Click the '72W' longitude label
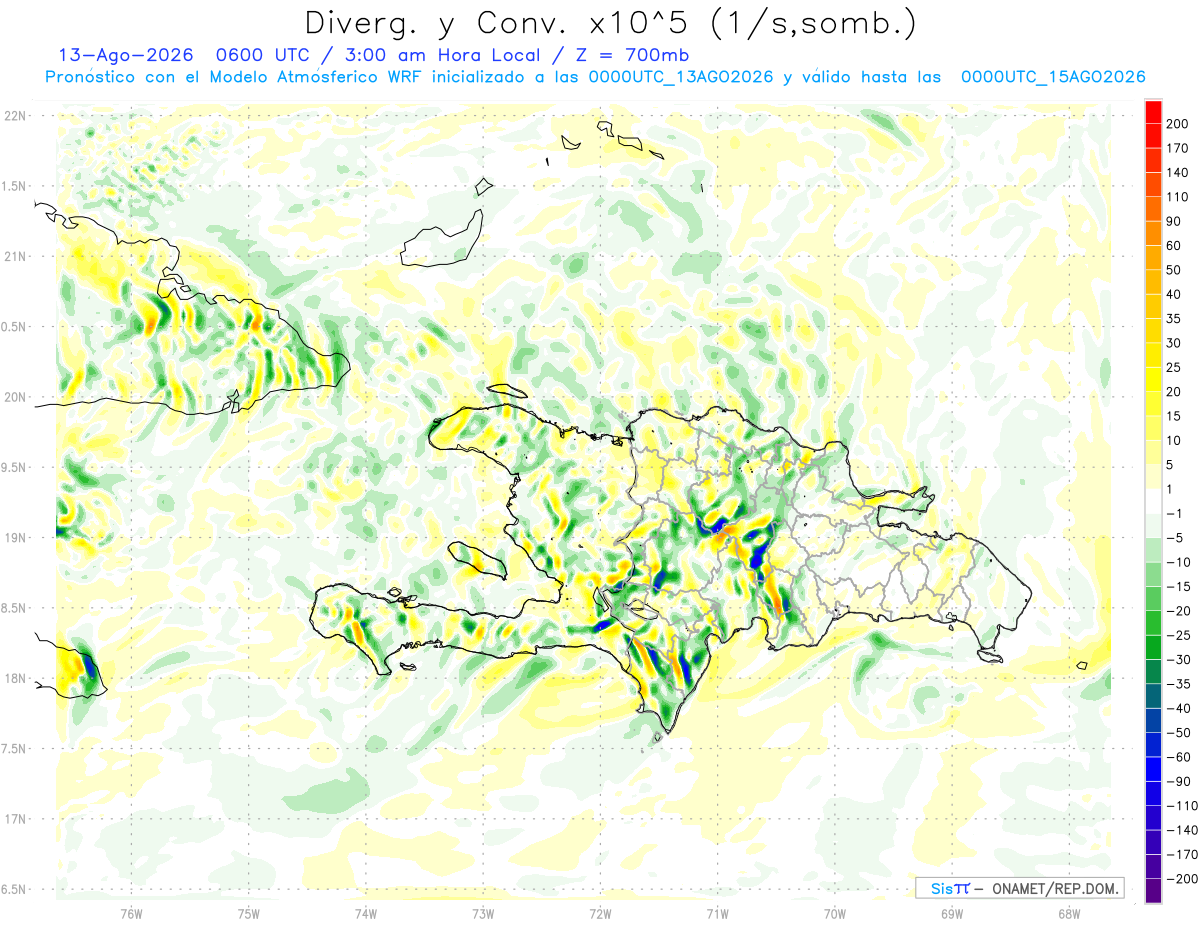 600,914
